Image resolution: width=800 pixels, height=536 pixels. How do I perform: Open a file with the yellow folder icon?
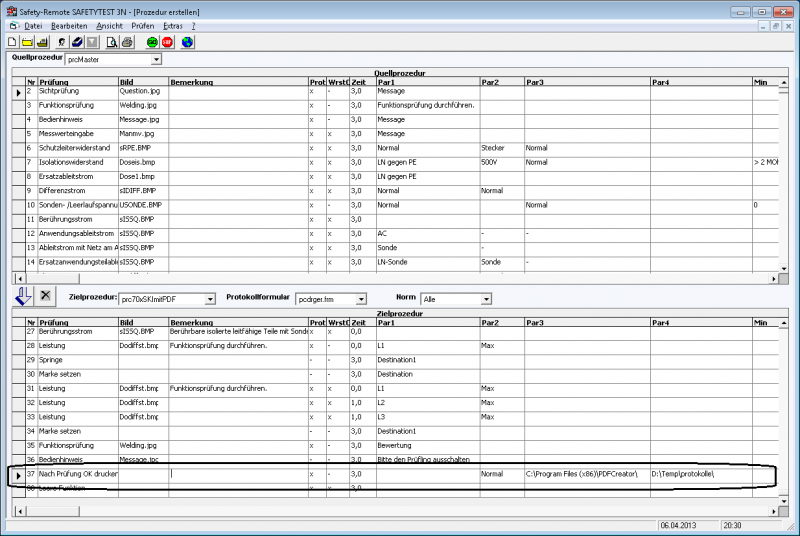pos(27,42)
